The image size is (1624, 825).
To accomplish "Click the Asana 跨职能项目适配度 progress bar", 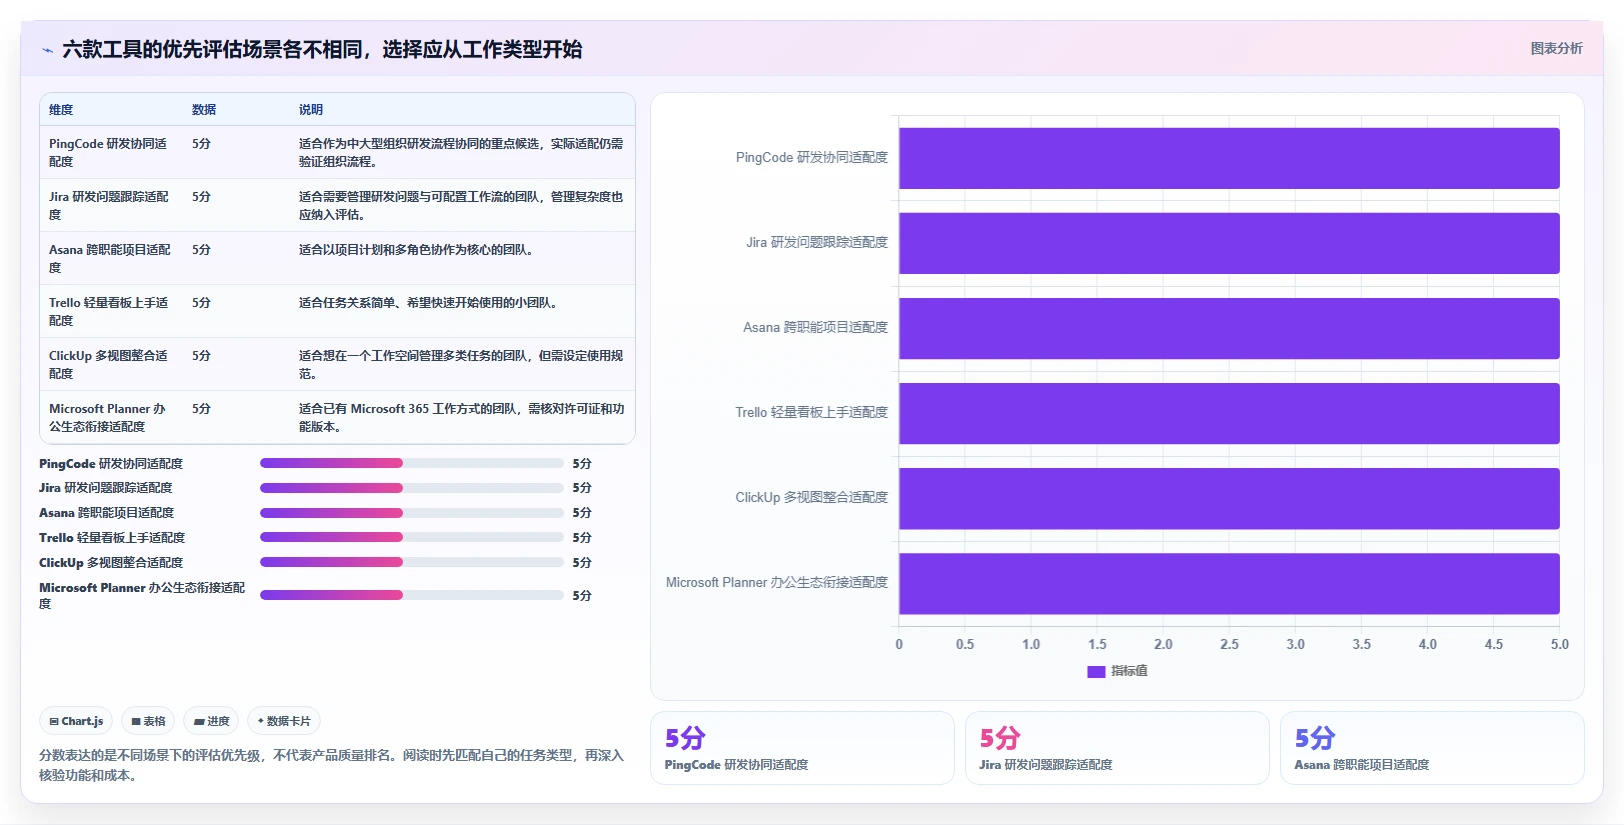I will 412,513.
